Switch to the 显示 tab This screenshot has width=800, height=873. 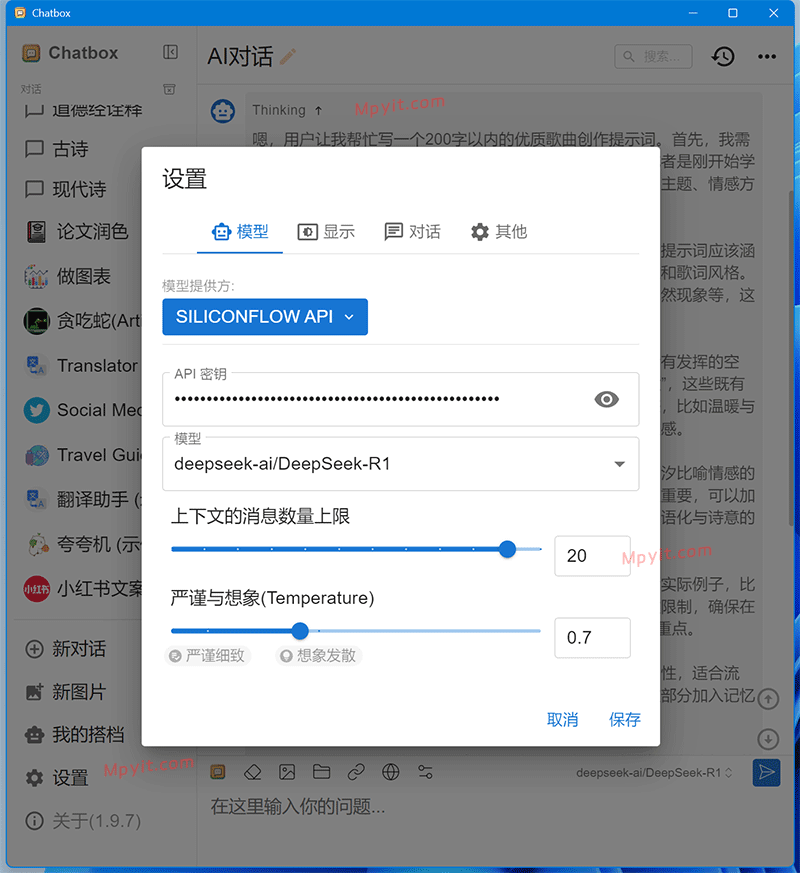point(326,232)
